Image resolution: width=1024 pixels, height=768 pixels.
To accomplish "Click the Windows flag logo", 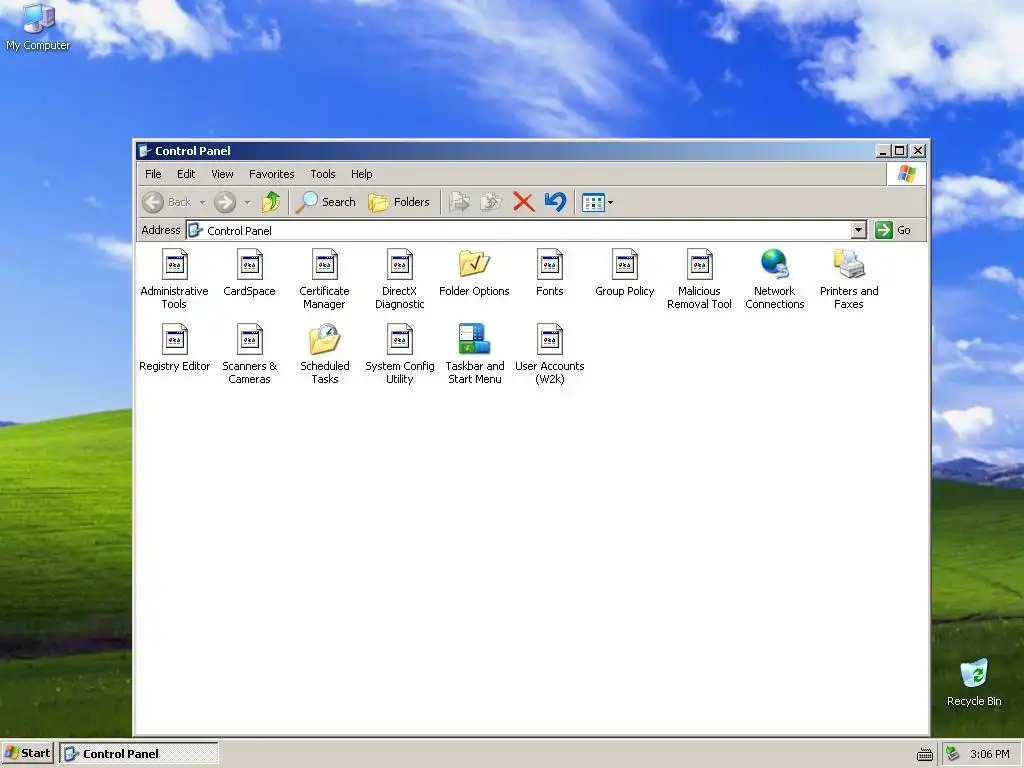I will 906,174.
